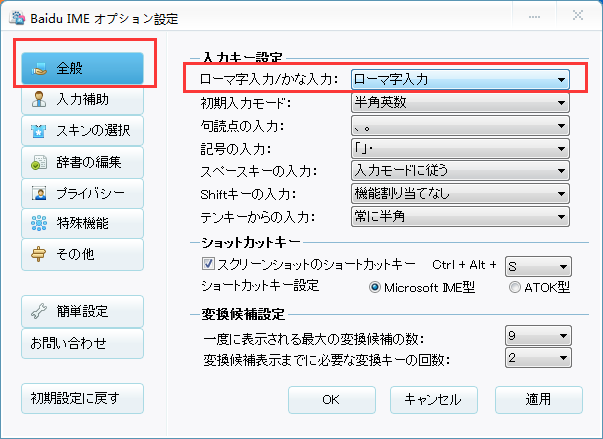Click the 辞書の編集 icon

[x=40, y=161]
